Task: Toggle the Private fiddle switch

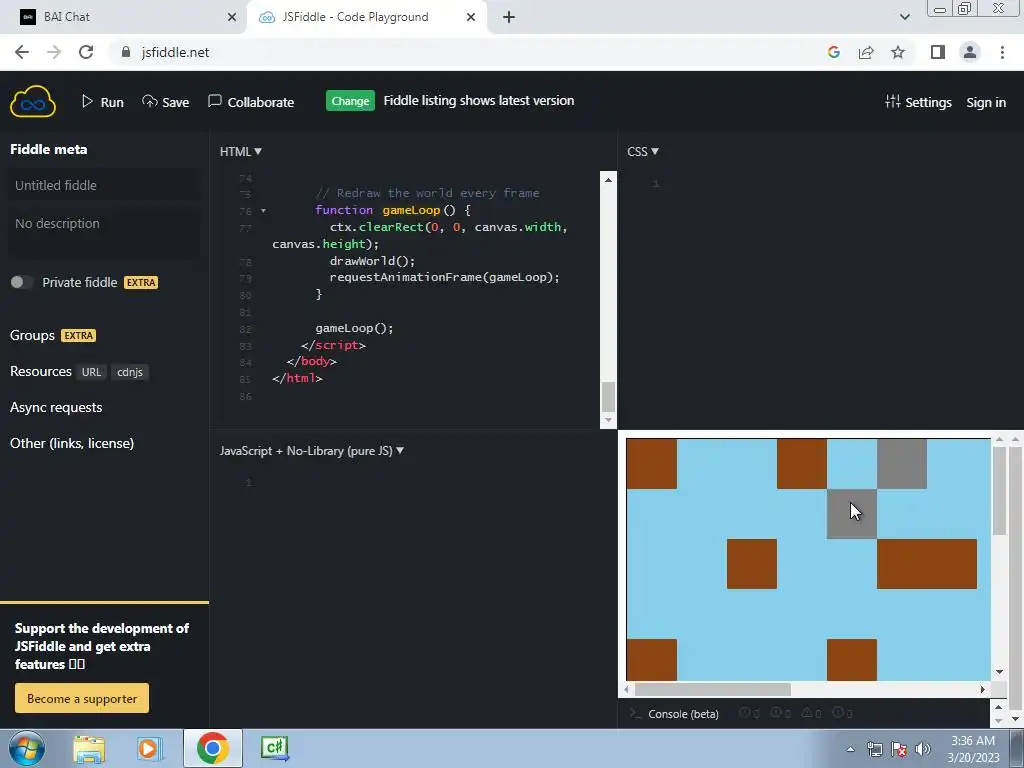Action: tap(21, 282)
